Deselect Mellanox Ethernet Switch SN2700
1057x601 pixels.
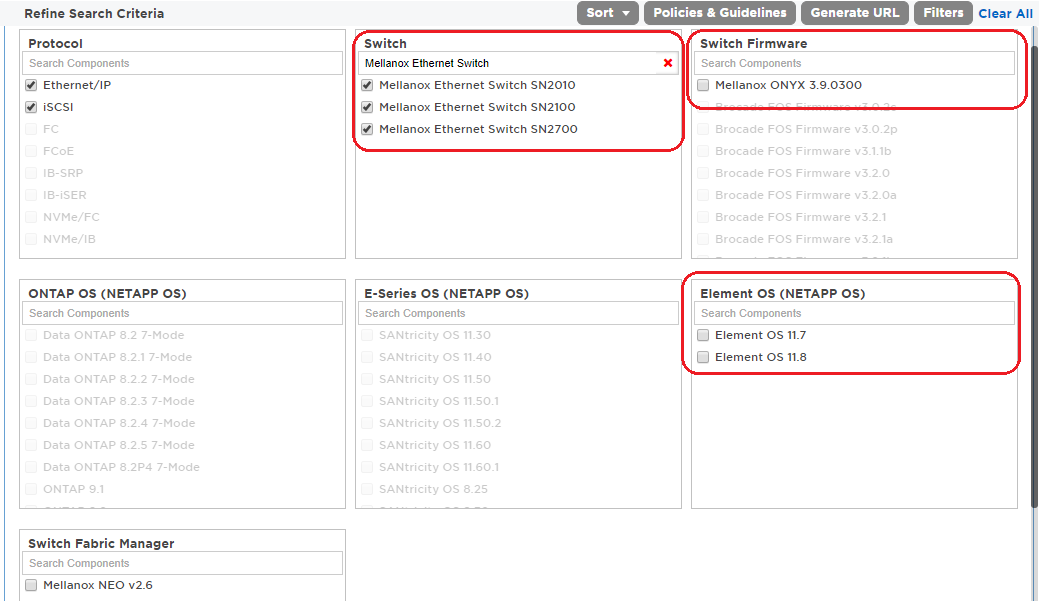(x=367, y=129)
